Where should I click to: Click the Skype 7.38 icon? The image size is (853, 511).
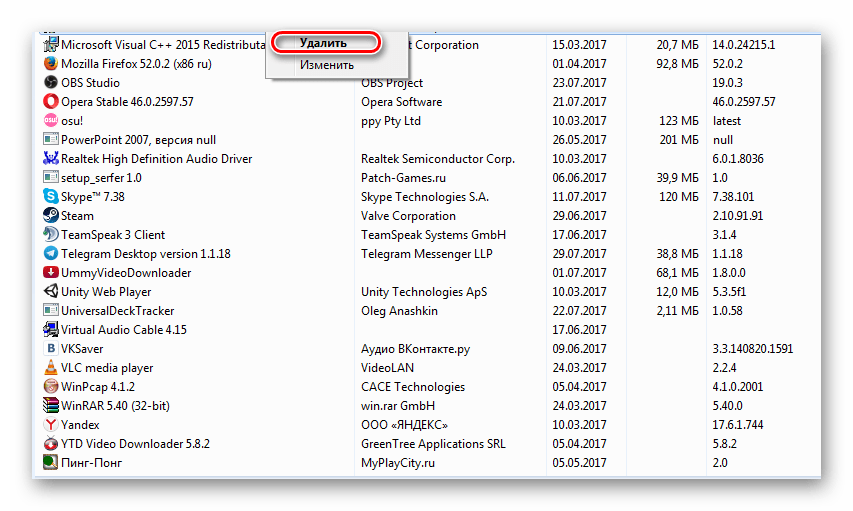[51, 197]
